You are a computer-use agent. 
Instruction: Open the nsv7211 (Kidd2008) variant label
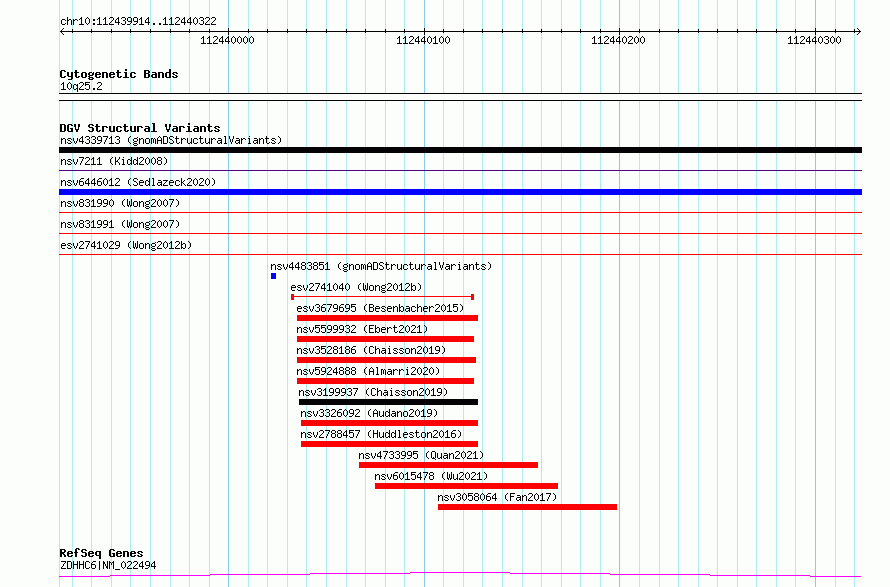tap(114, 161)
